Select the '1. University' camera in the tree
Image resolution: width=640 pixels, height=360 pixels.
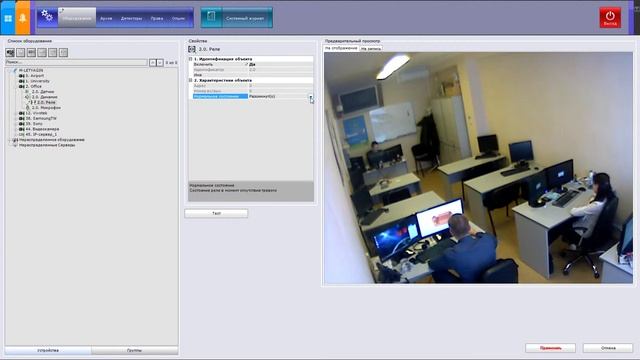click(38, 81)
